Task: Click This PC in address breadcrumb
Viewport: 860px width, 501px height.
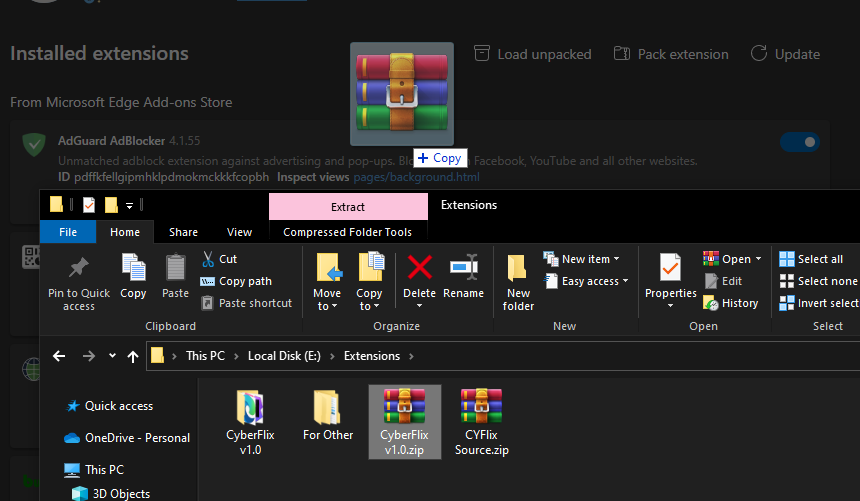Action: 205,356
